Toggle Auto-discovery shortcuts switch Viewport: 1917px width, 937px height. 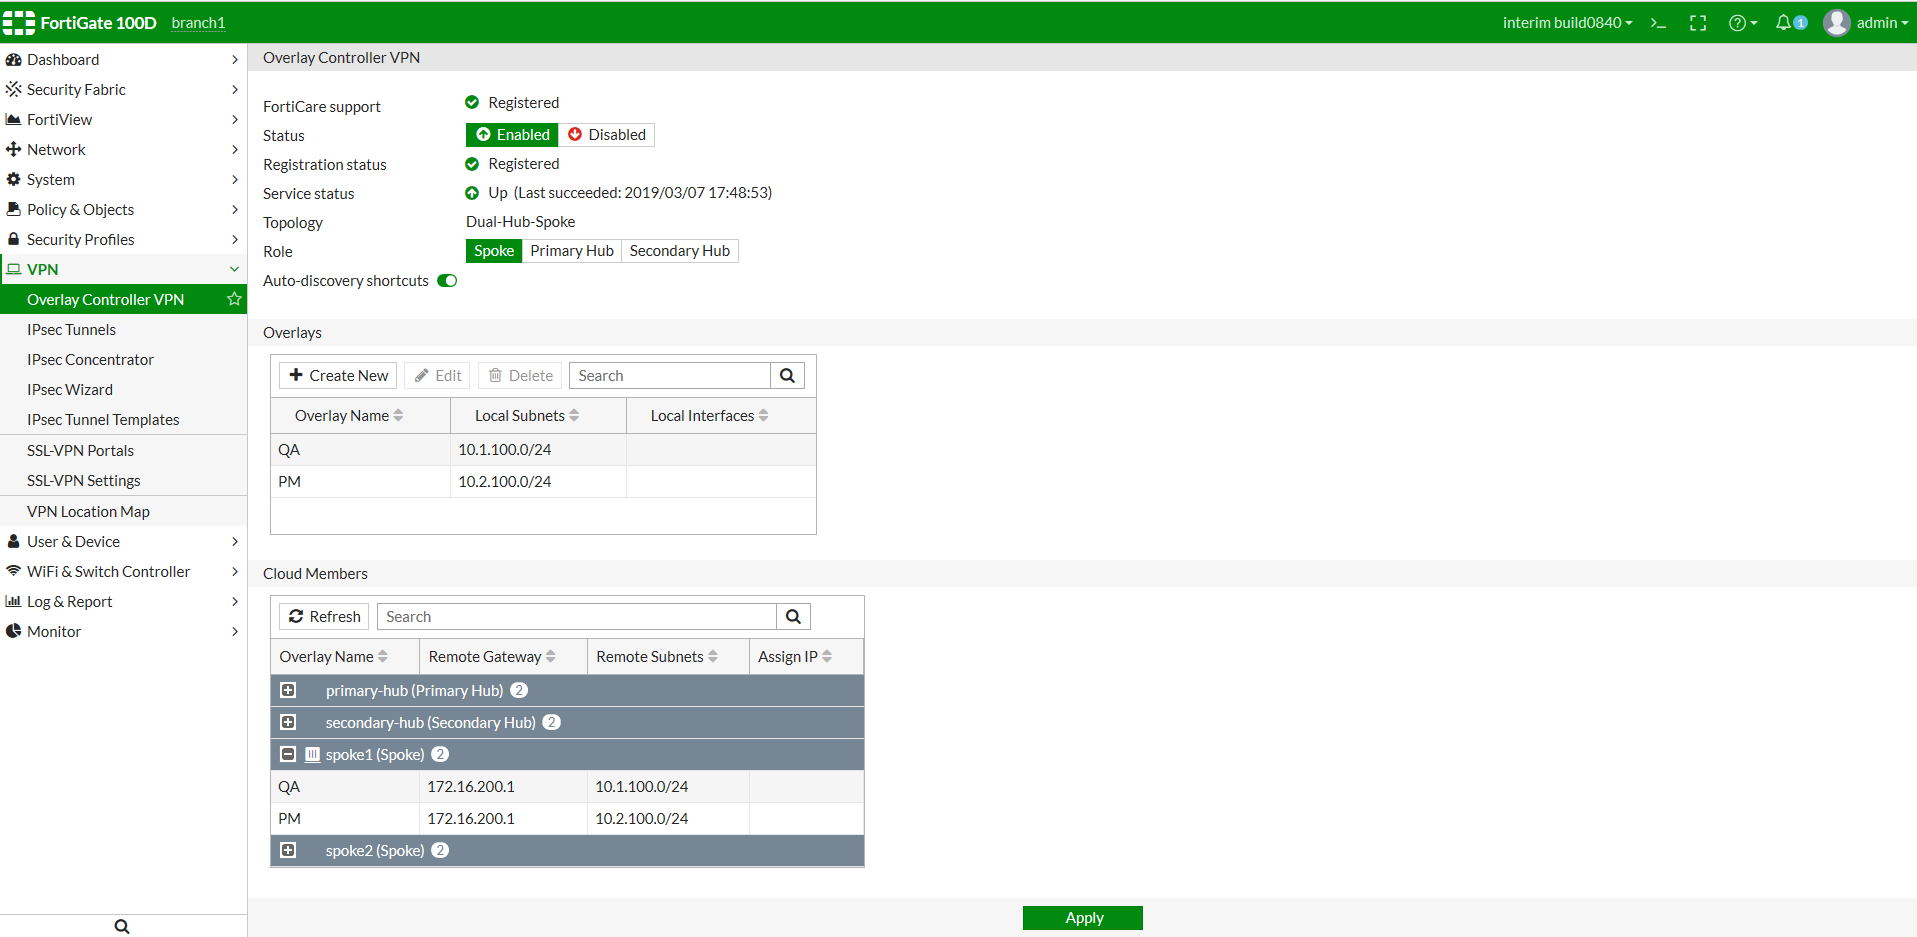coord(447,281)
